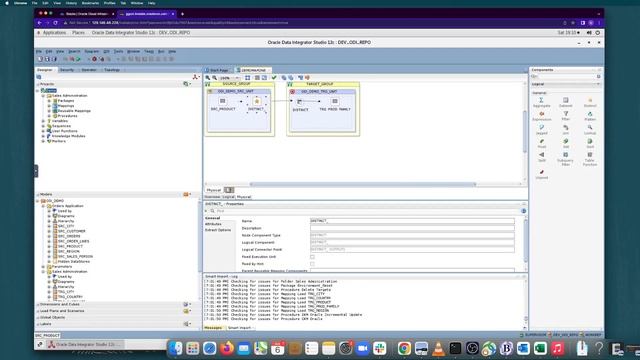Select the Dataset component in the palette
640x360 pixels.
pyautogui.click(x=565, y=102)
